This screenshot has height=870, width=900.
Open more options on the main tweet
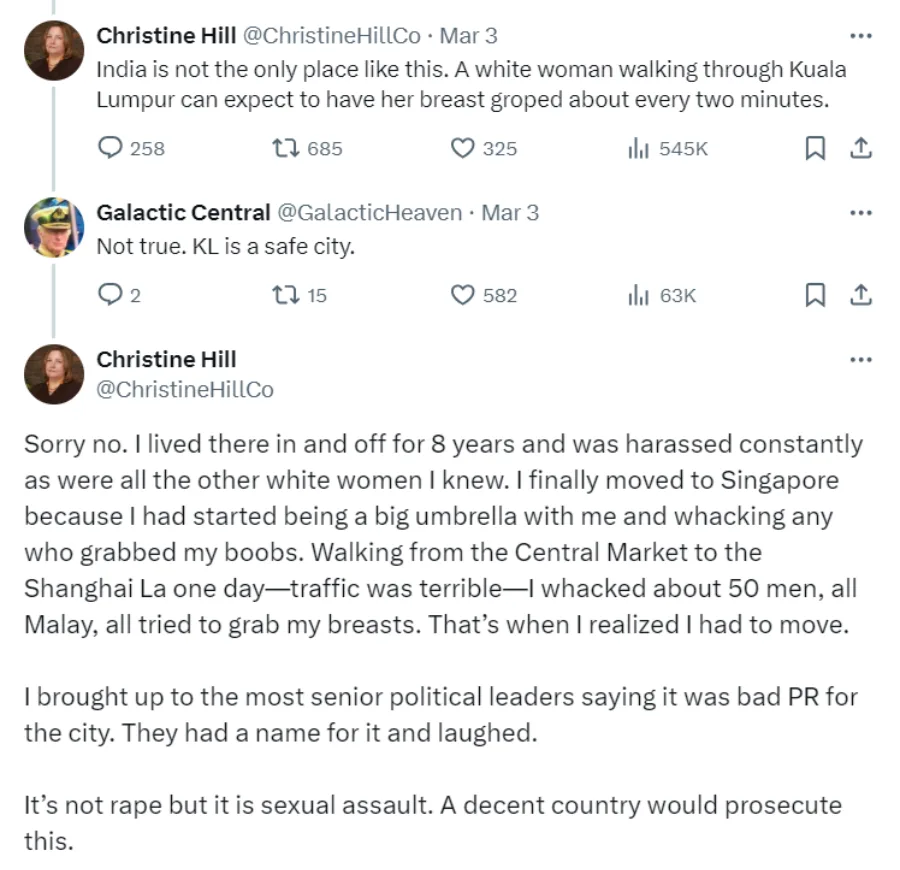[x=860, y=360]
